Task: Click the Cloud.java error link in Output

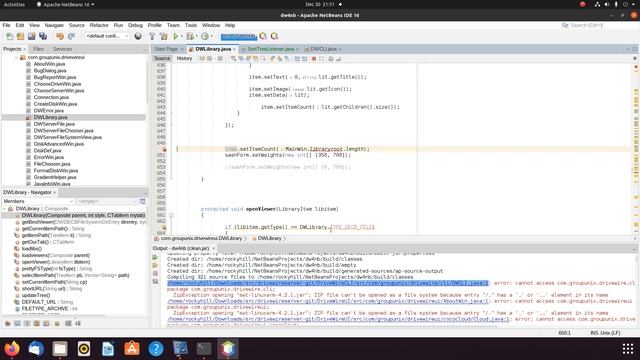Action: (338, 319)
